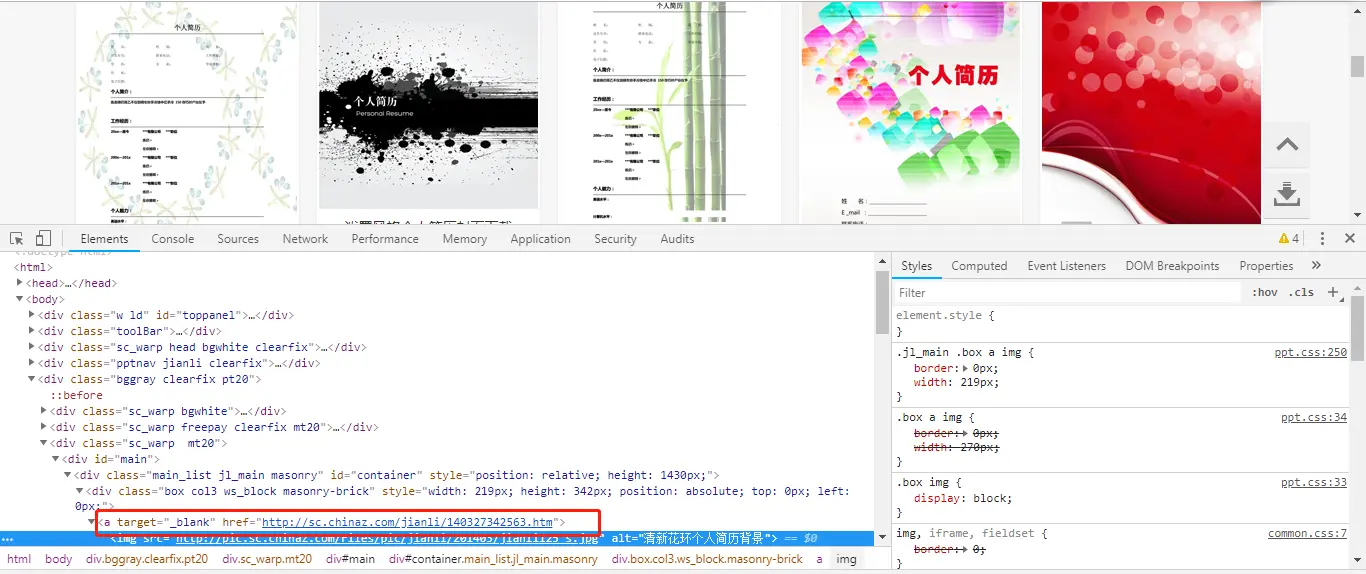Click the element.style rule block
Image resolution: width=1366 pixels, height=574 pixels.
tap(1119, 323)
